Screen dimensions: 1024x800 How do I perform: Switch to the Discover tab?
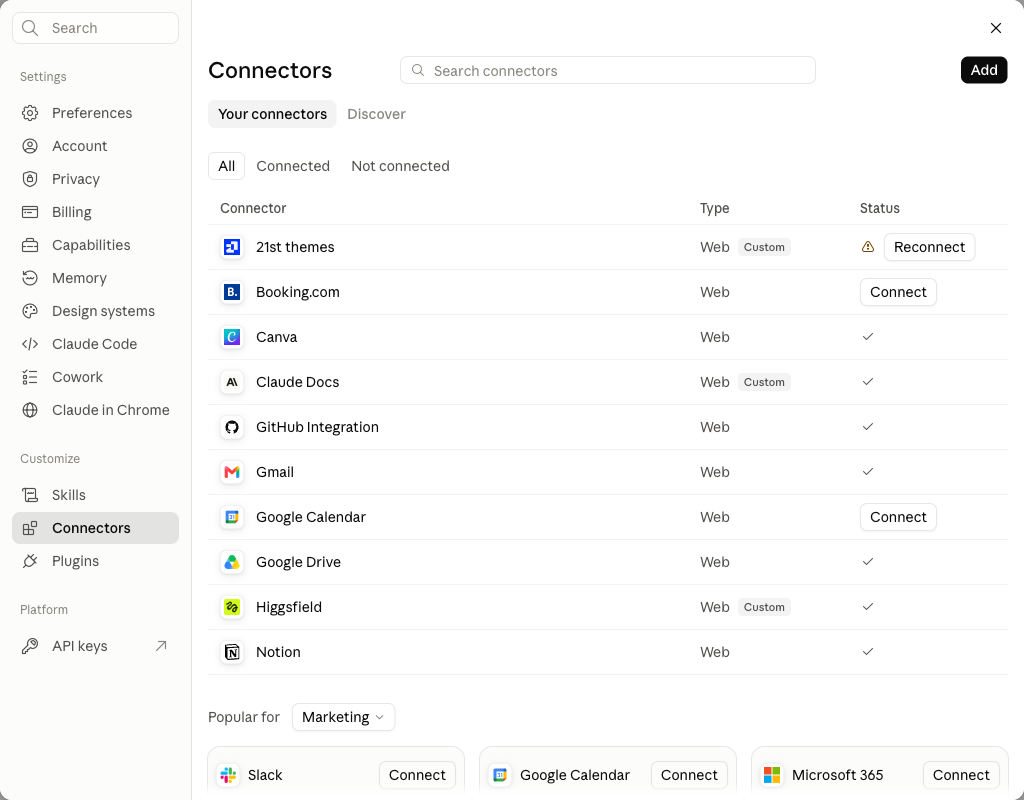[x=376, y=114]
